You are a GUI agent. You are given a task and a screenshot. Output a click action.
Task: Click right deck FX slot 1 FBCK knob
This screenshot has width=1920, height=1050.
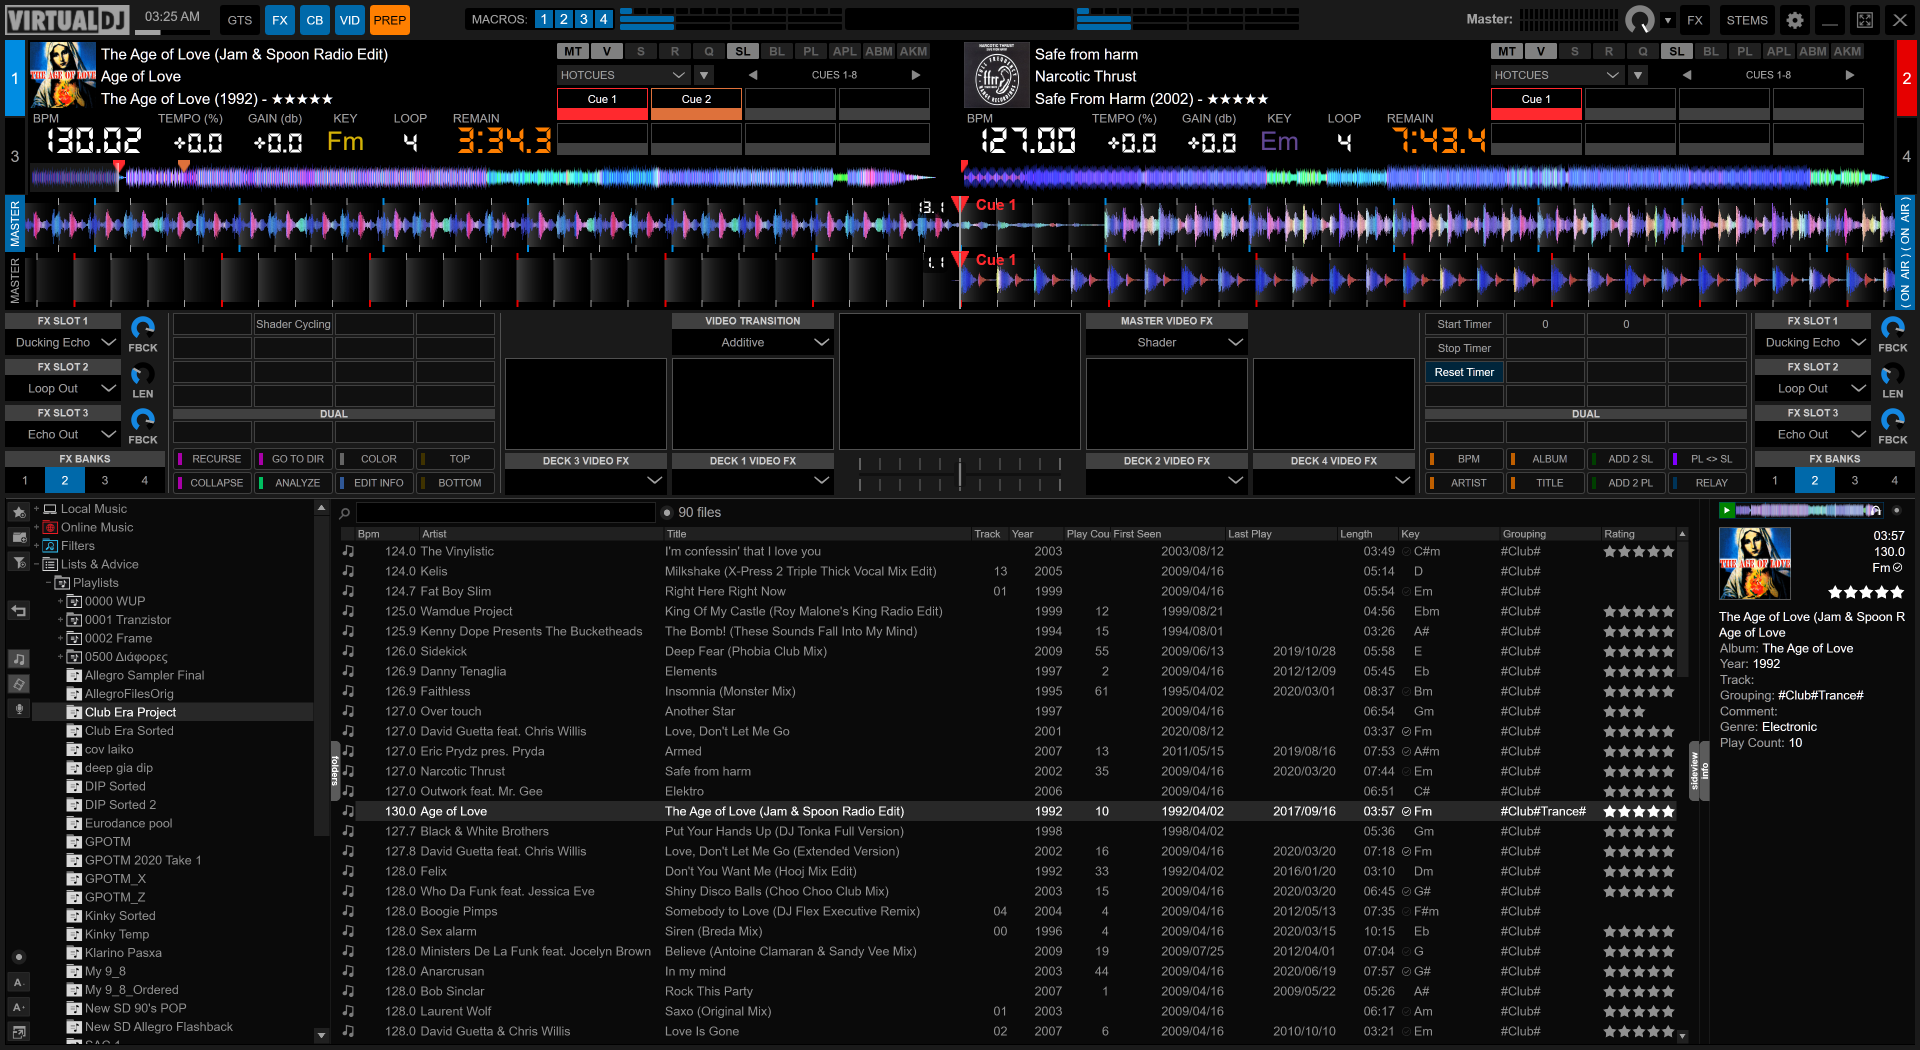(x=1893, y=328)
